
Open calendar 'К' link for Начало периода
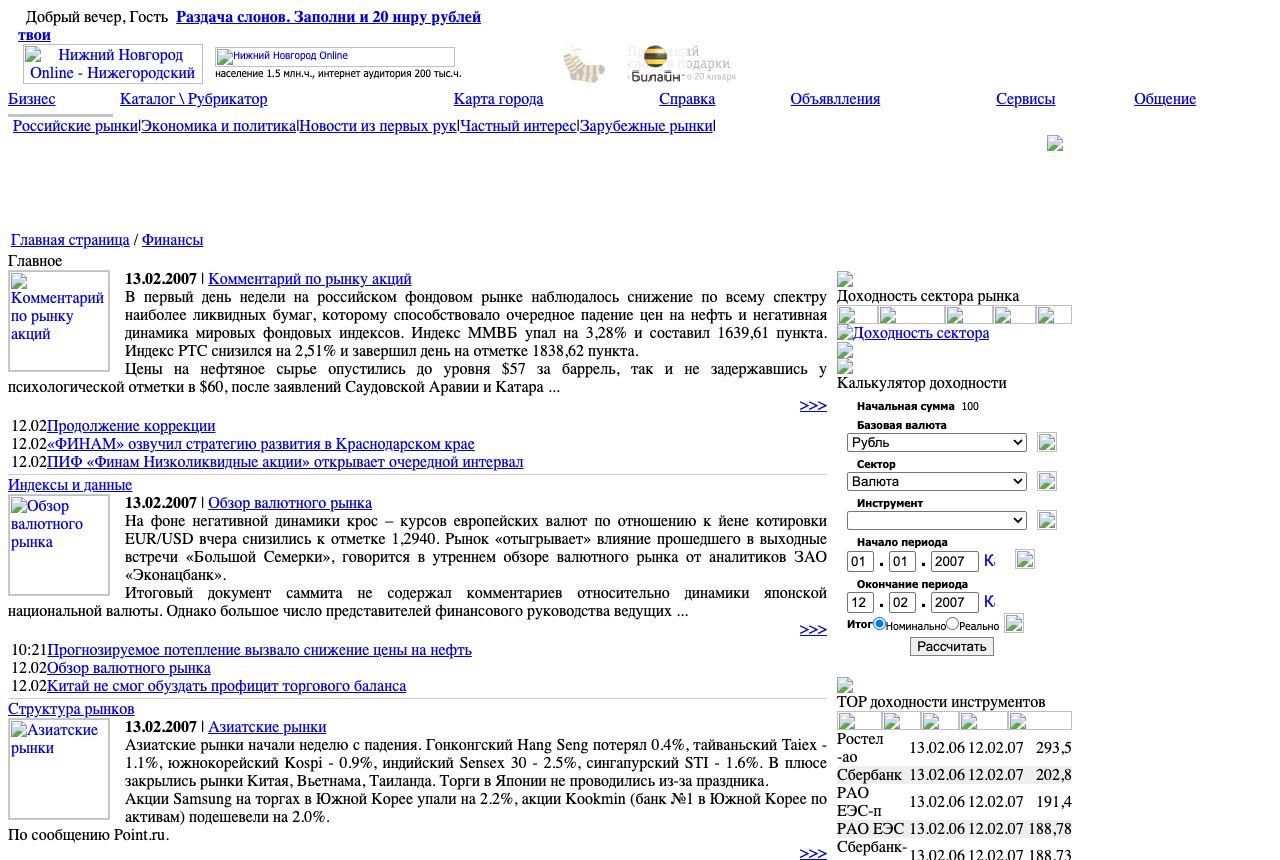pos(989,561)
